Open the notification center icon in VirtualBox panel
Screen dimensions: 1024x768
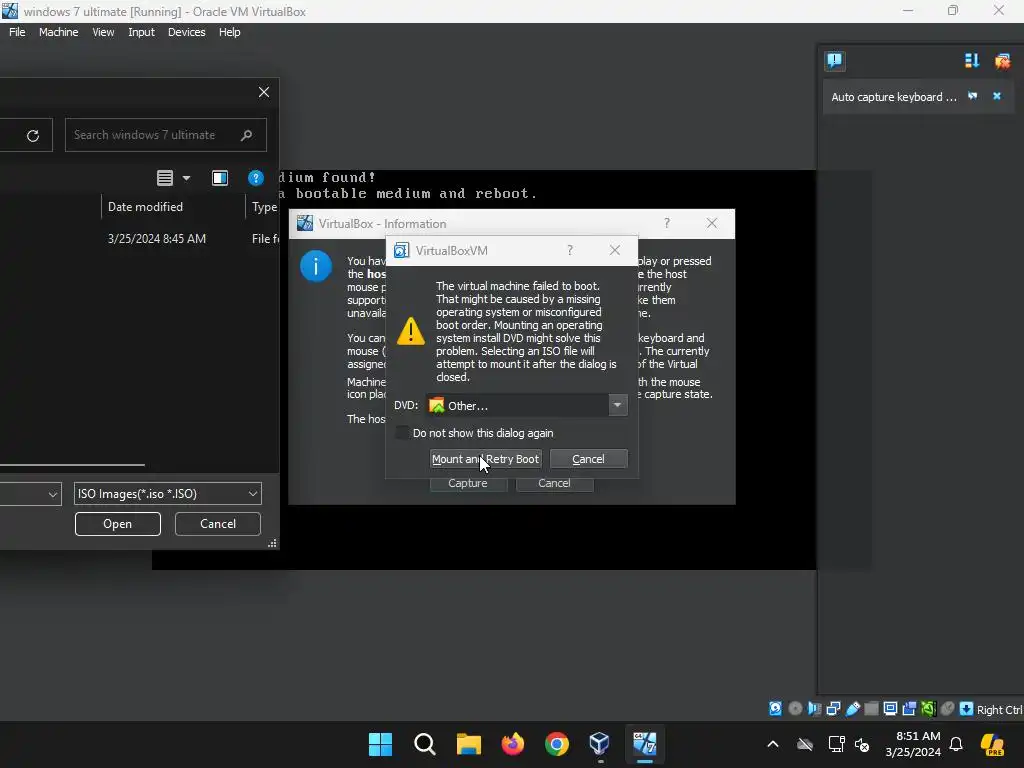click(834, 61)
